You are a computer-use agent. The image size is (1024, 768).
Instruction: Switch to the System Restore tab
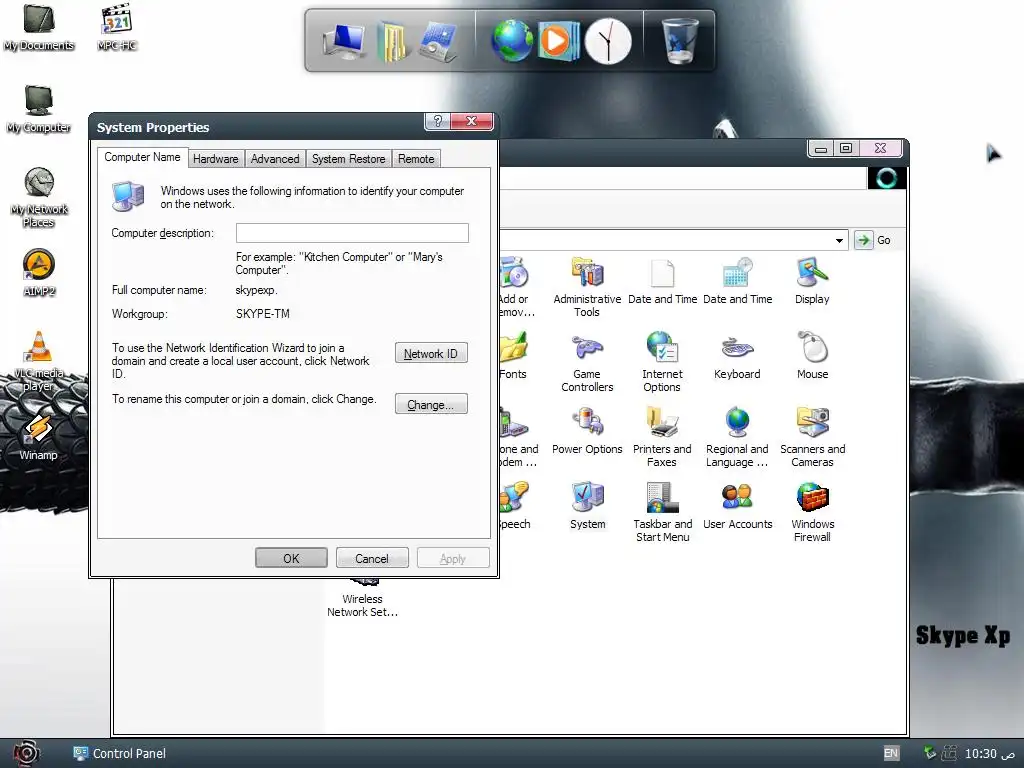click(348, 159)
